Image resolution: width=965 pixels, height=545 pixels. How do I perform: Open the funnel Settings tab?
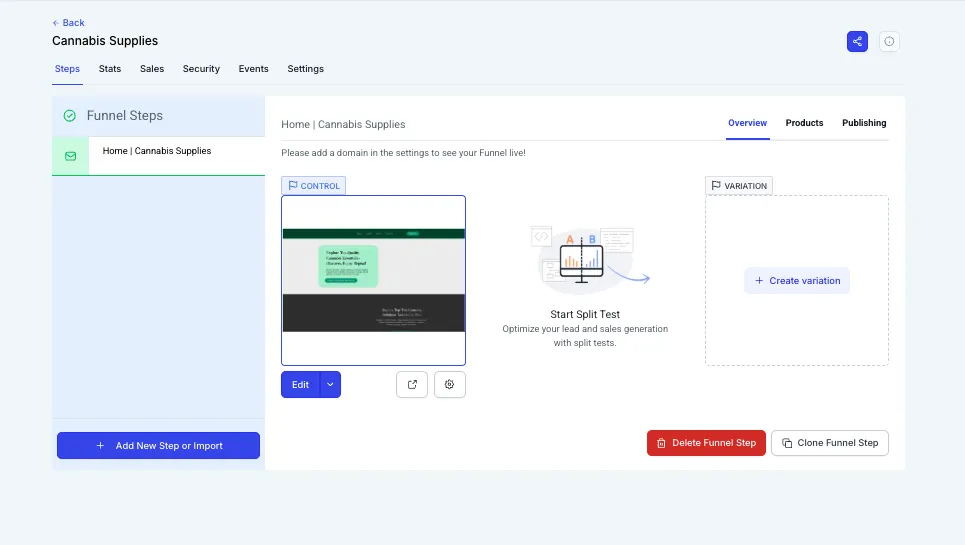pyautogui.click(x=305, y=69)
